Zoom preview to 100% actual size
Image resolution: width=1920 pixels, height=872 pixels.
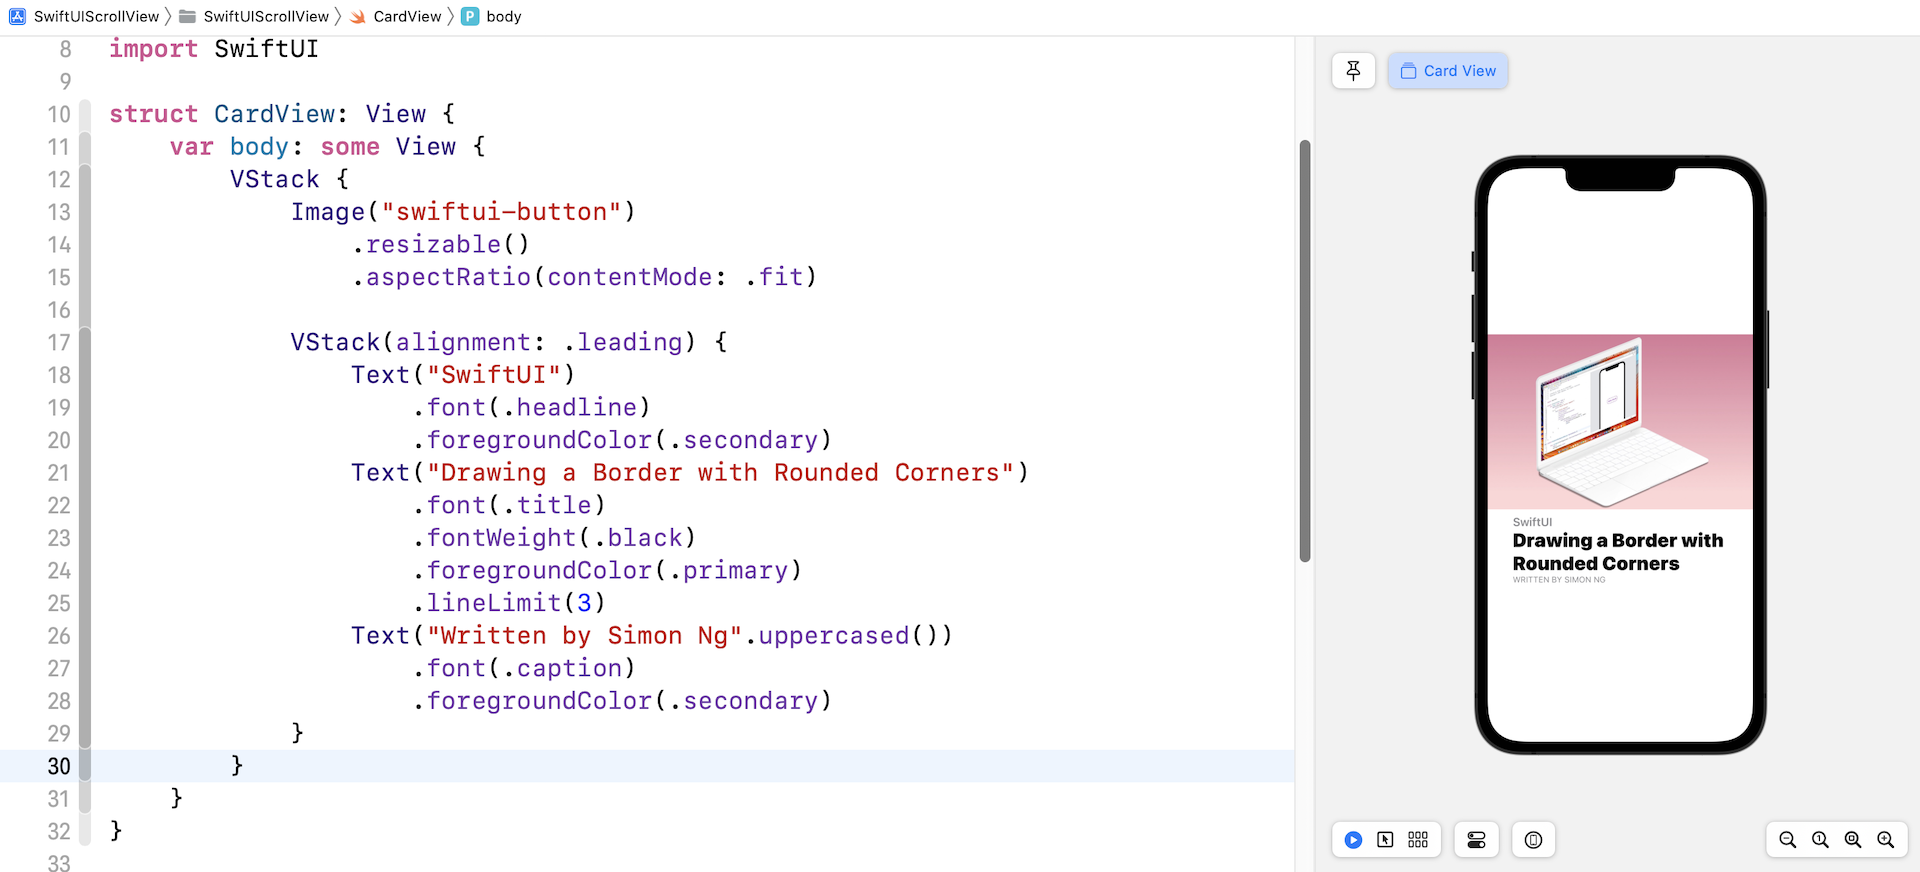(1820, 840)
